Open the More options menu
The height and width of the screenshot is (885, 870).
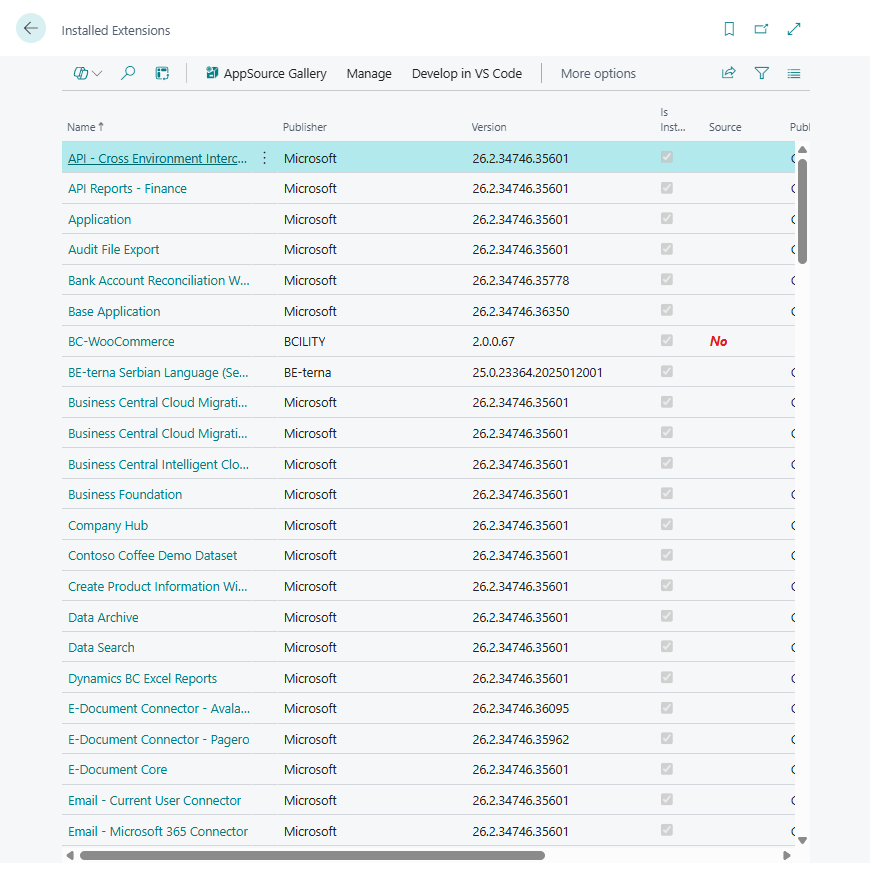click(x=598, y=73)
